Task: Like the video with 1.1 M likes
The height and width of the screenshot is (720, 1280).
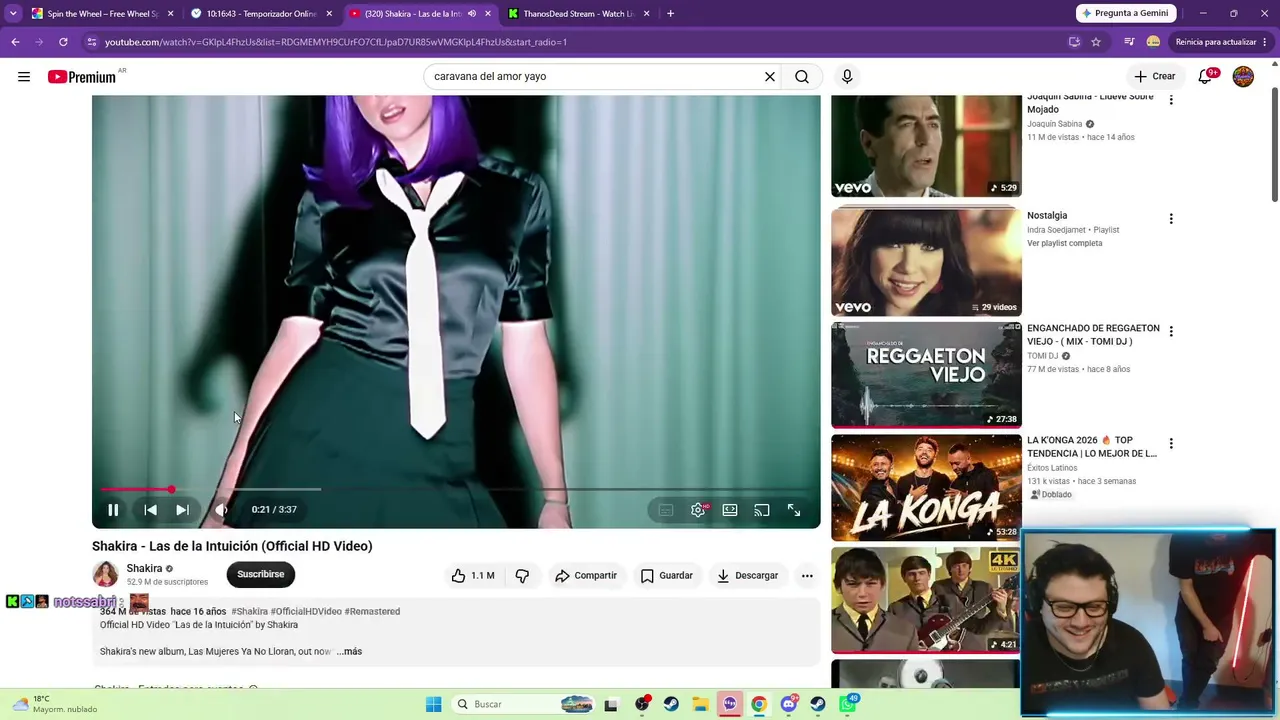Action: tap(473, 575)
